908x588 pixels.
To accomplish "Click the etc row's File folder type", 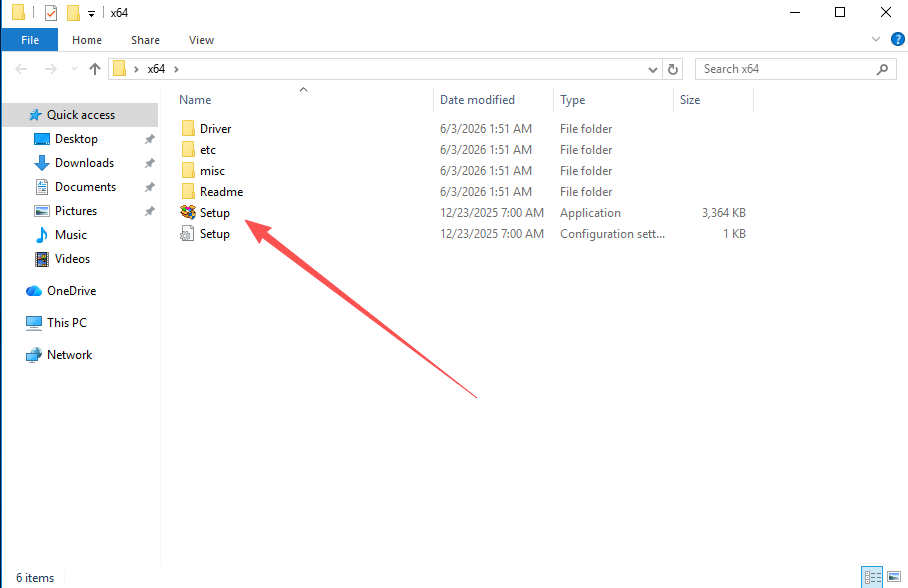I will coord(585,149).
